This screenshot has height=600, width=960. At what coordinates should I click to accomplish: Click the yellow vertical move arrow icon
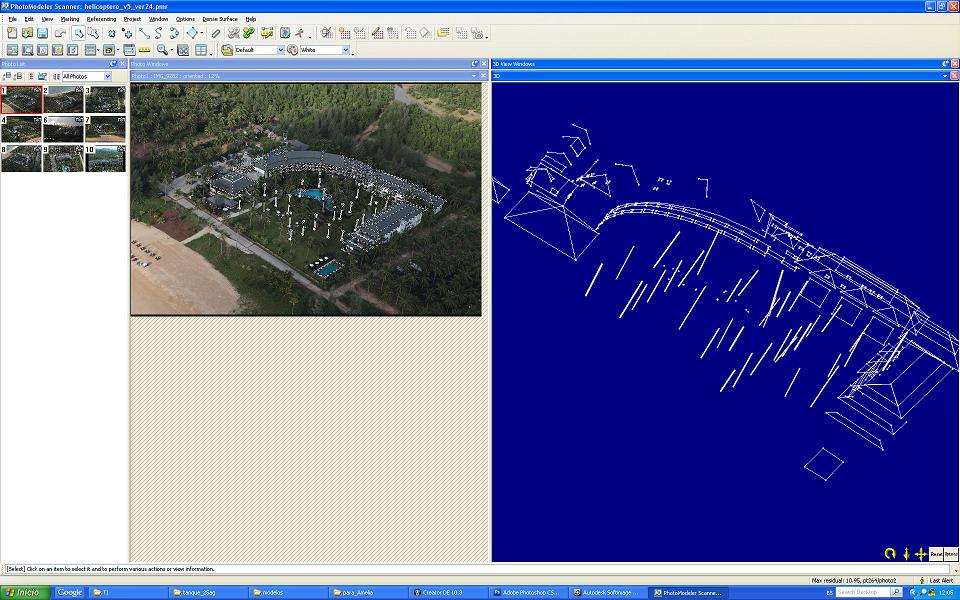click(906, 553)
